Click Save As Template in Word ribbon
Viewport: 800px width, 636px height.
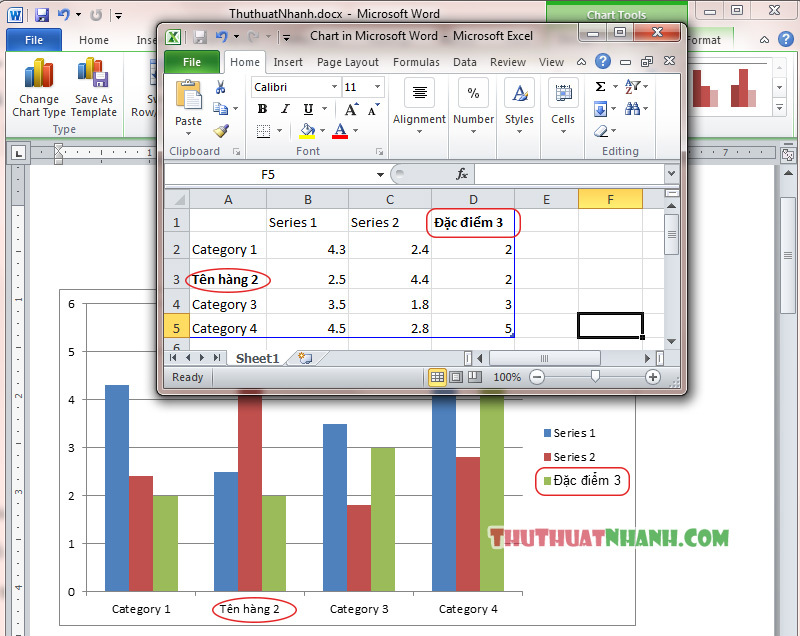tap(94, 88)
